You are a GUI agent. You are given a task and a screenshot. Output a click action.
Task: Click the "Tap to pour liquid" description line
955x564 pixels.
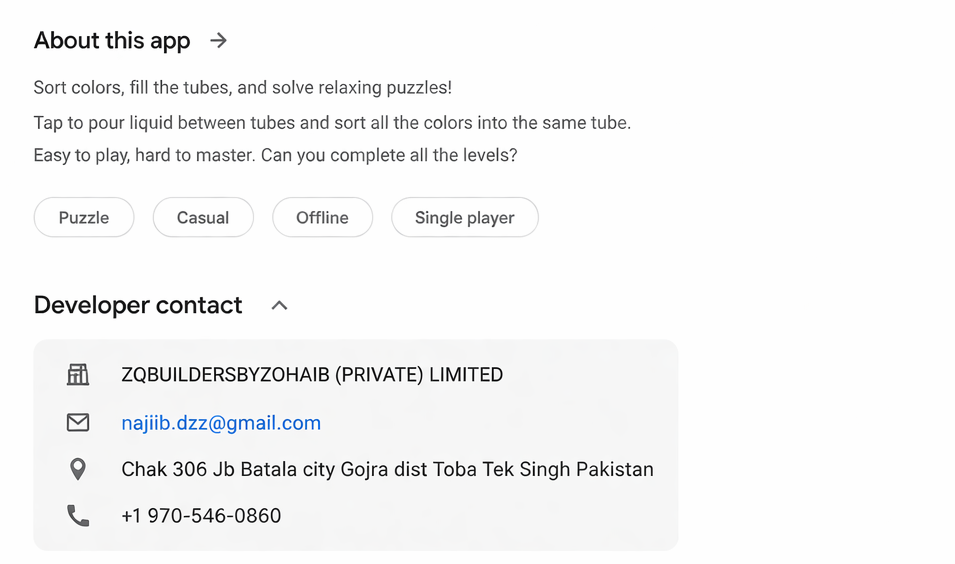click(x=332, y=123)
